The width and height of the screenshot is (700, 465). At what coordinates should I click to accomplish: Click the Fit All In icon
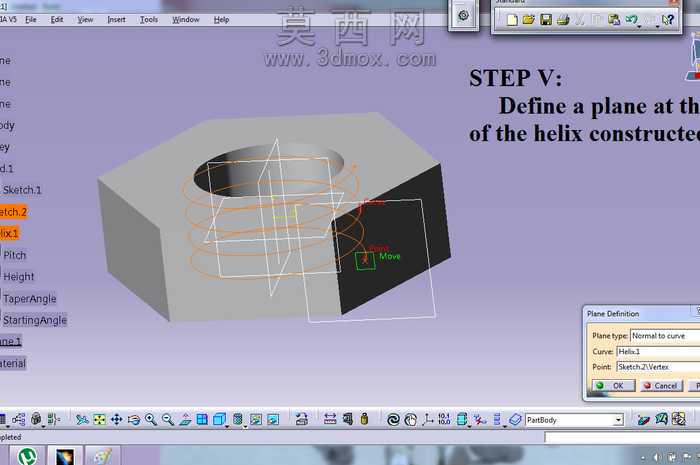pyautogui.click(x=99, y=419)
